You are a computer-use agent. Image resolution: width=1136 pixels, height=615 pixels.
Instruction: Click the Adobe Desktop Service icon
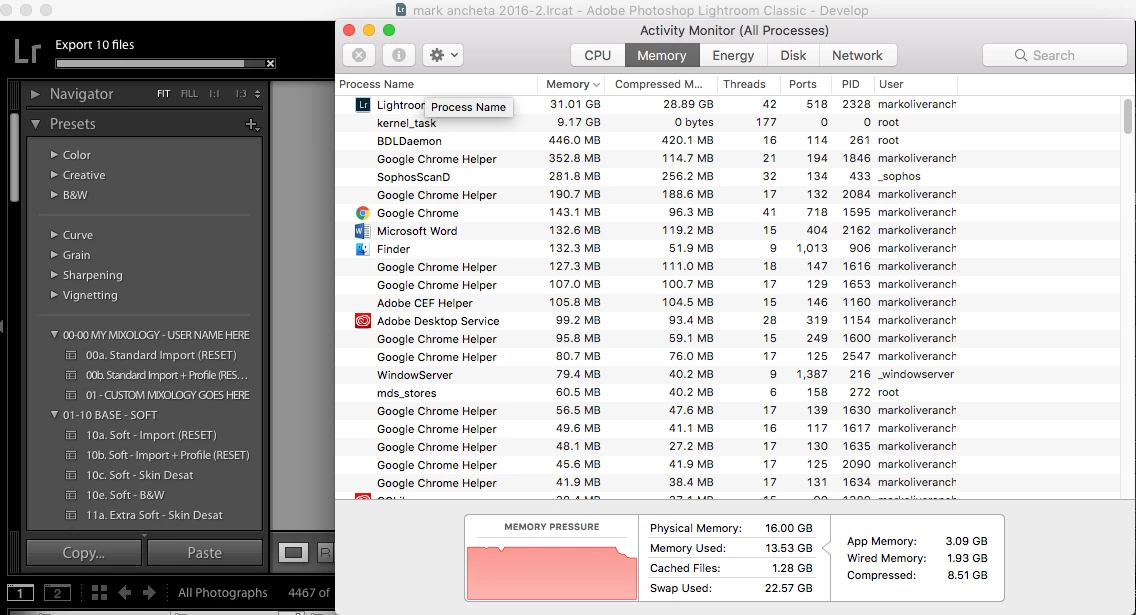click(x=363, y=321)
